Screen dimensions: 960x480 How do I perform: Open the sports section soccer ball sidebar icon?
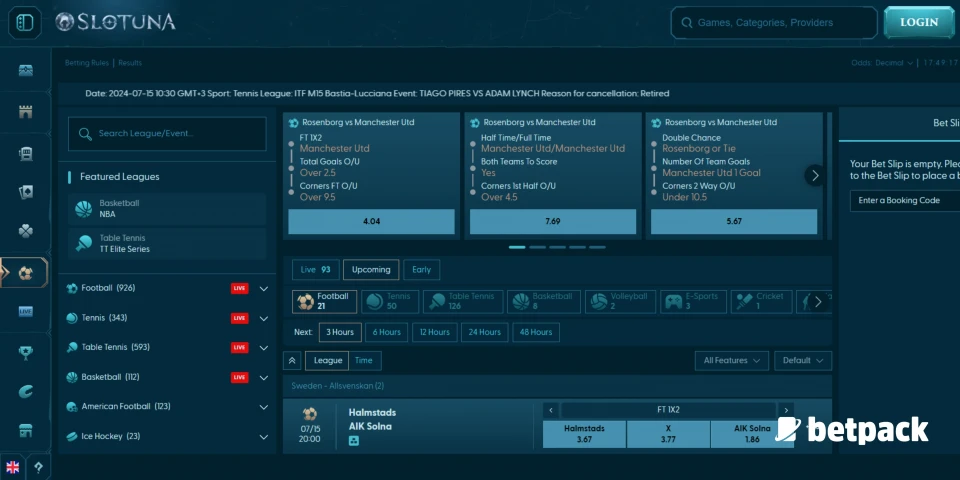click(25, 272)
